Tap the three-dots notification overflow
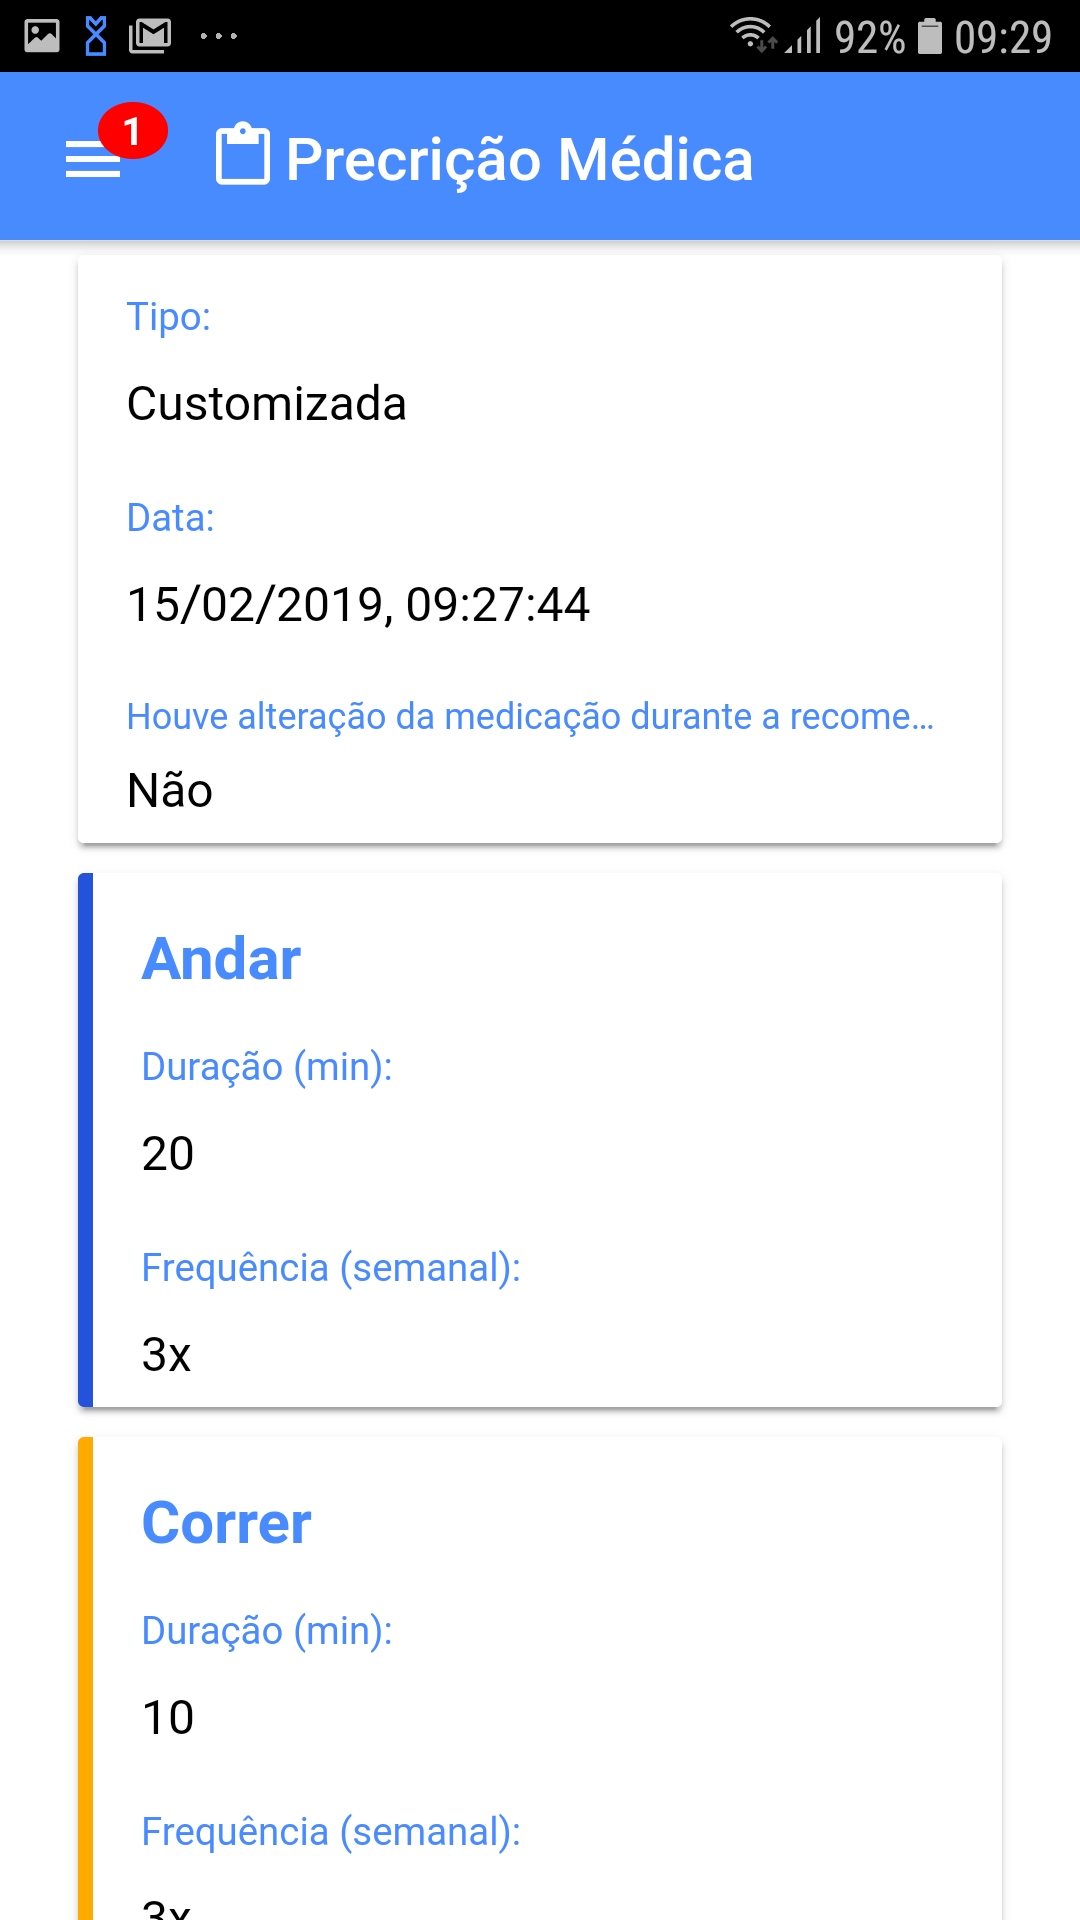Image resolution: width=1080 pixels, height=1920 pixels. [x=218, y=37]
